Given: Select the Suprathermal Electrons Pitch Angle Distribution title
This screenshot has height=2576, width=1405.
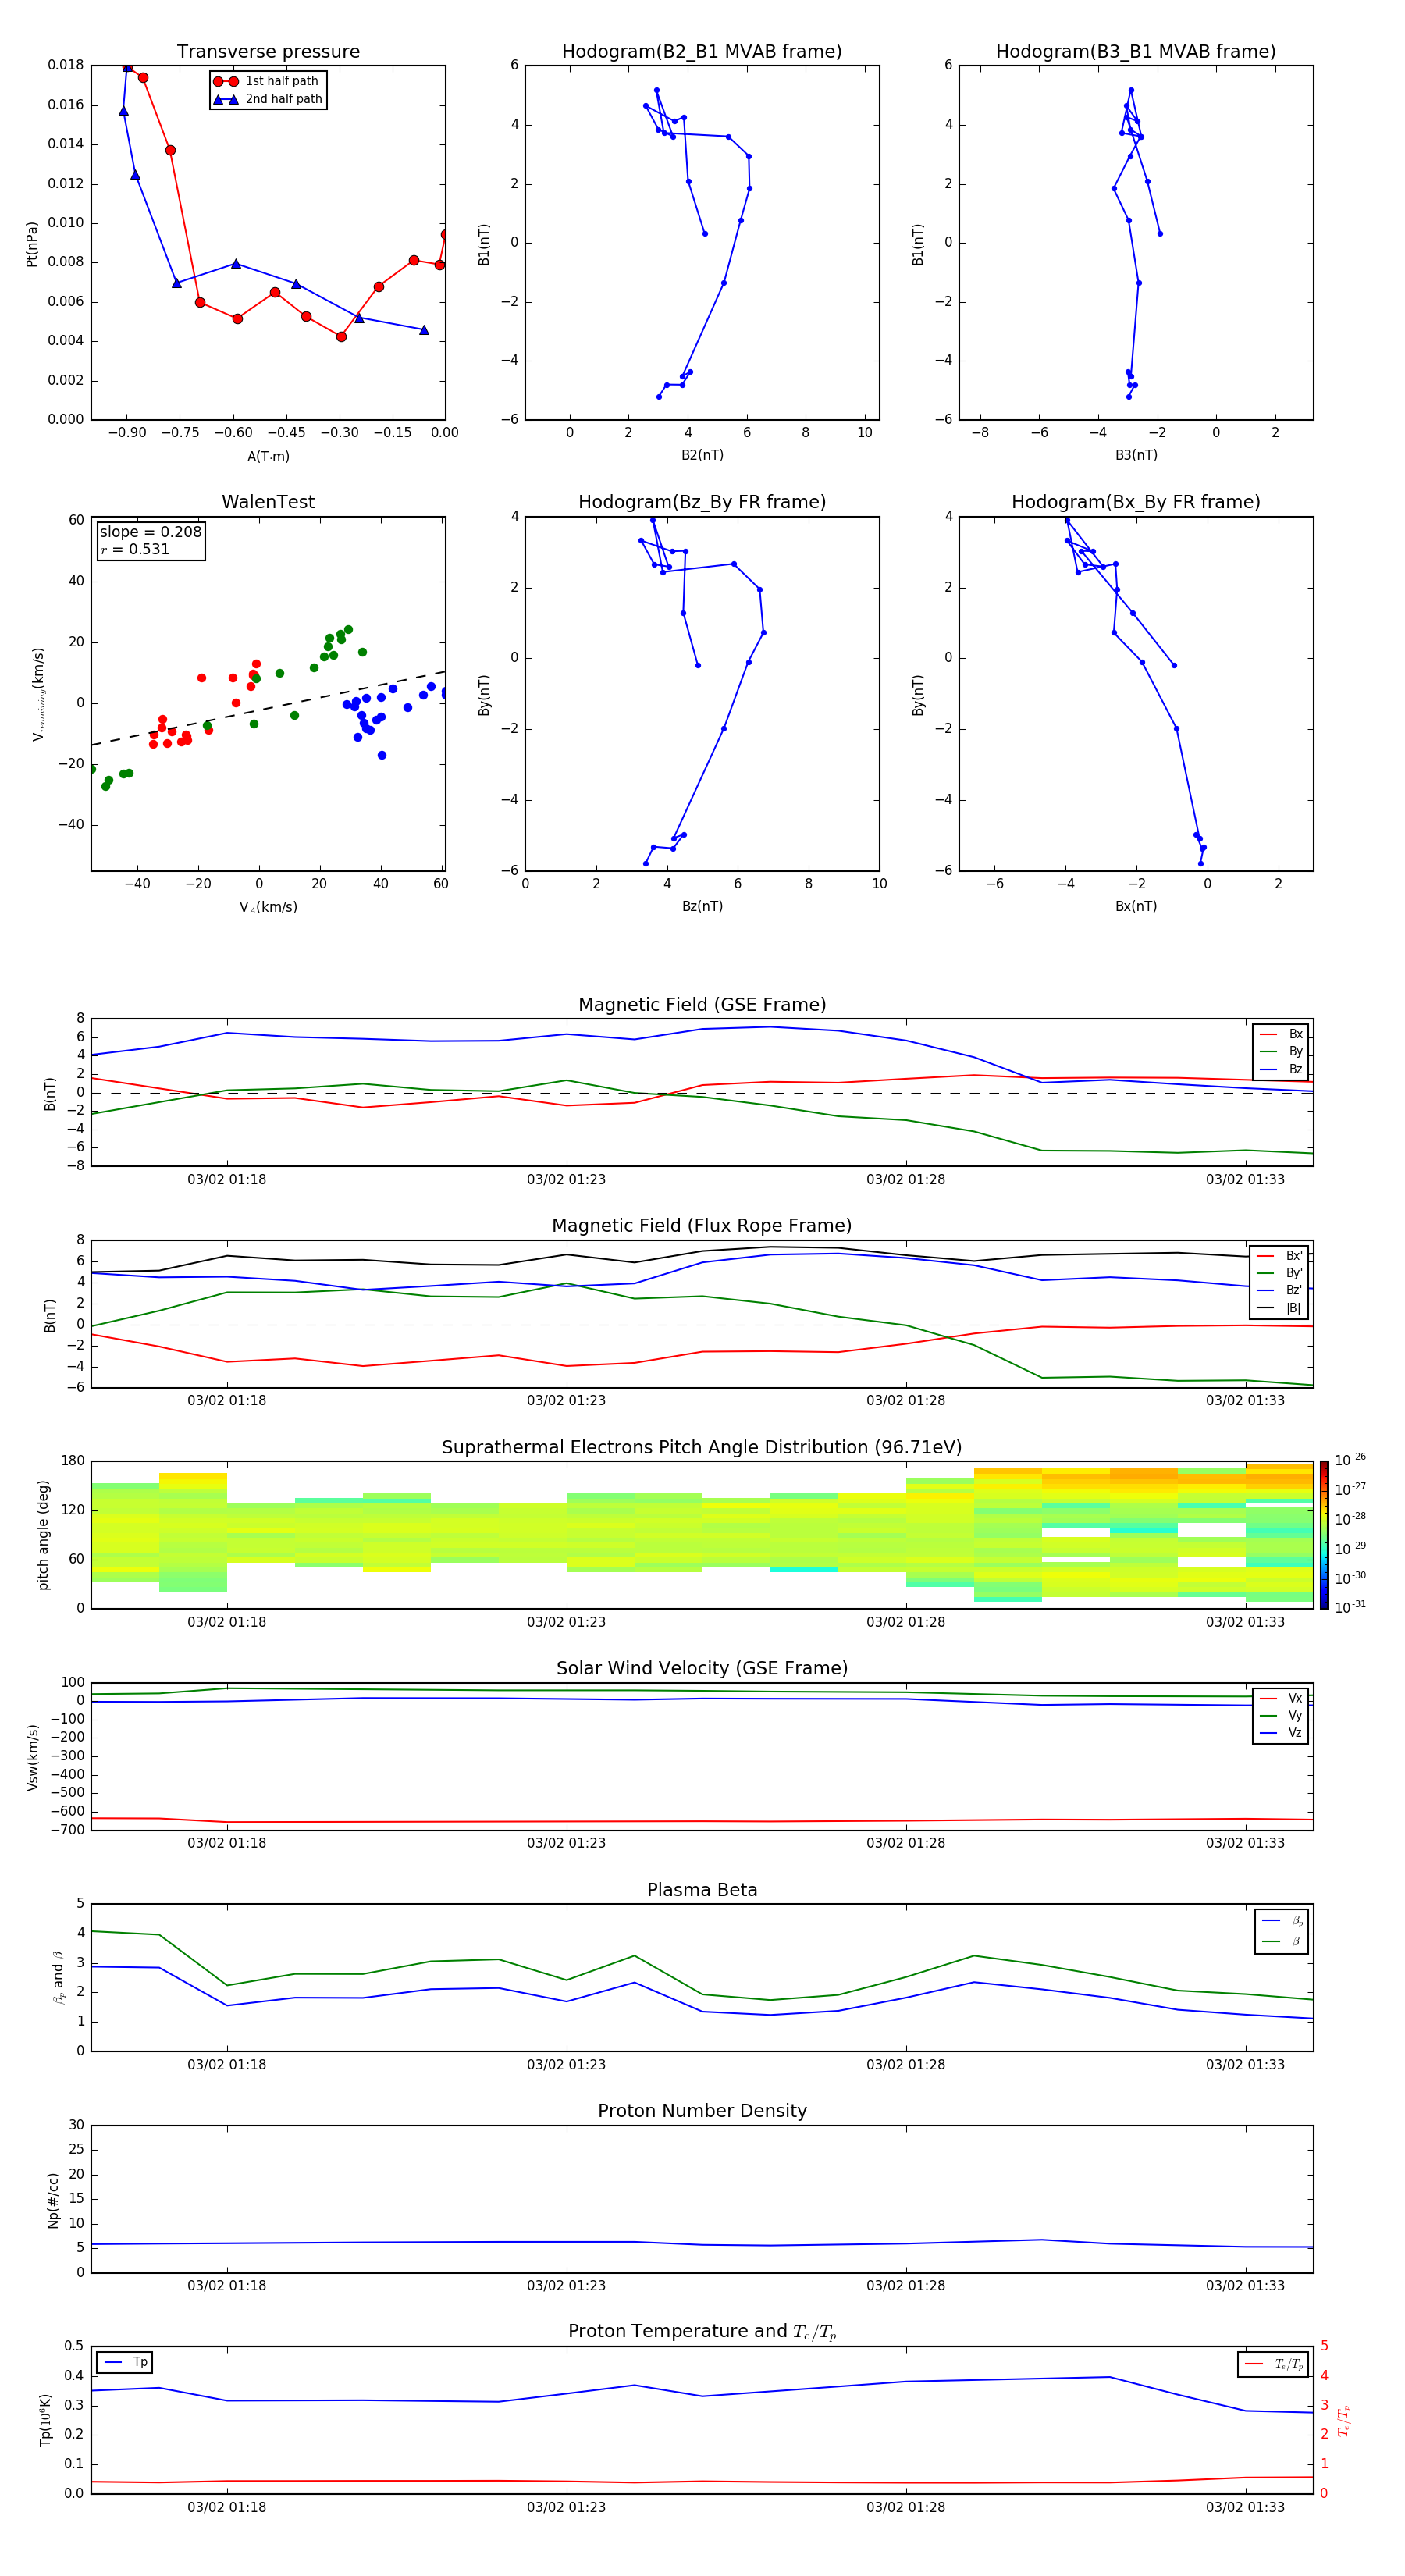Looking at the screenshot, I should pos(702,1448).
